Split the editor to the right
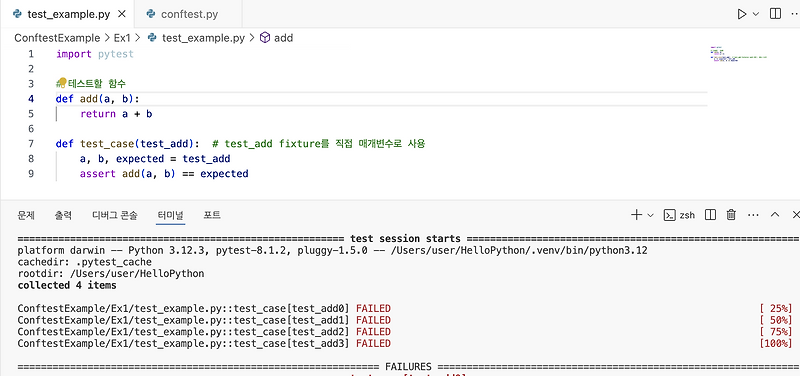The height and width of the screenshot is (376, 800). click(x=775, y=14)
